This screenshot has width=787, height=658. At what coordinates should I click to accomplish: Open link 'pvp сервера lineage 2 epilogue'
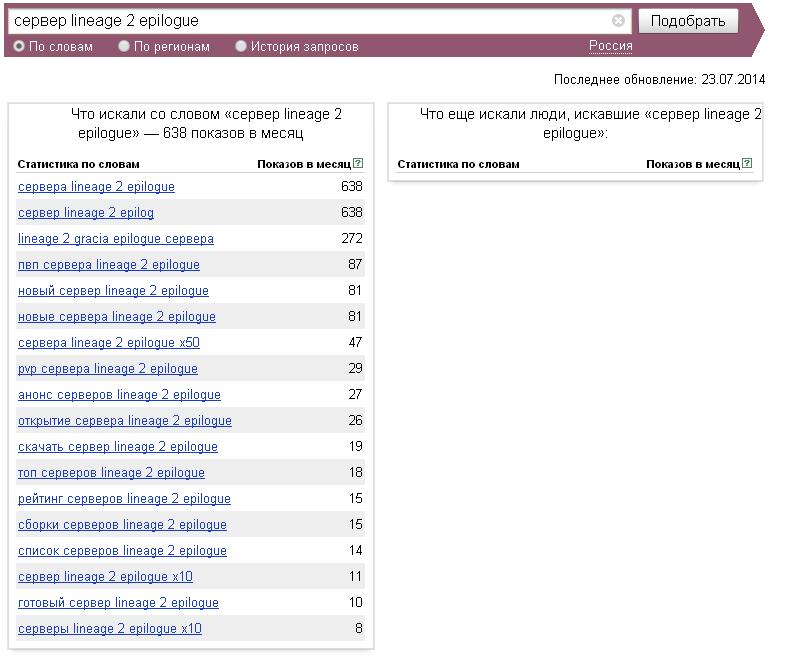(x=108, y=369)
